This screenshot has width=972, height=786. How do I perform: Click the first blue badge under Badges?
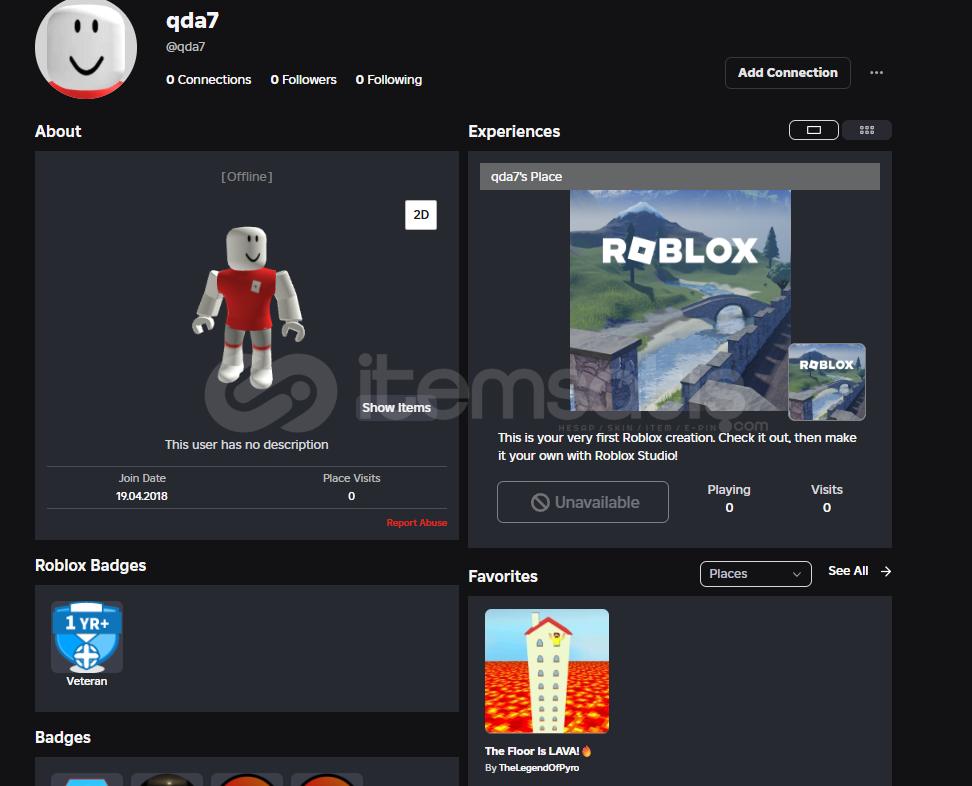[x=87, y=779]
